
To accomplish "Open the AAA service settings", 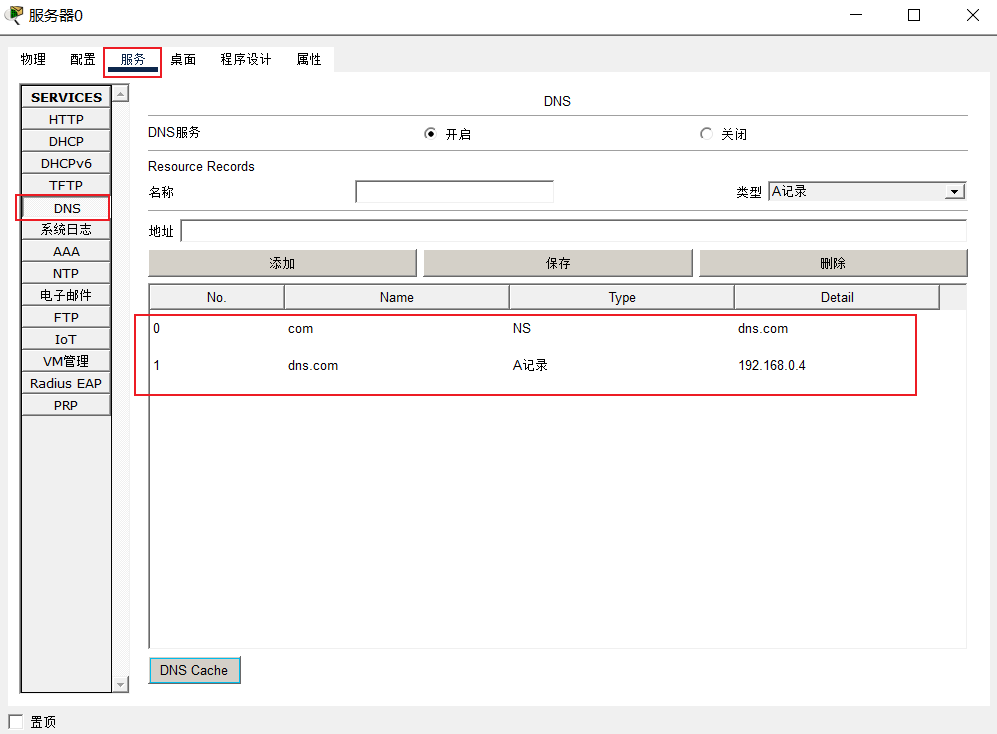I will 66,251.
